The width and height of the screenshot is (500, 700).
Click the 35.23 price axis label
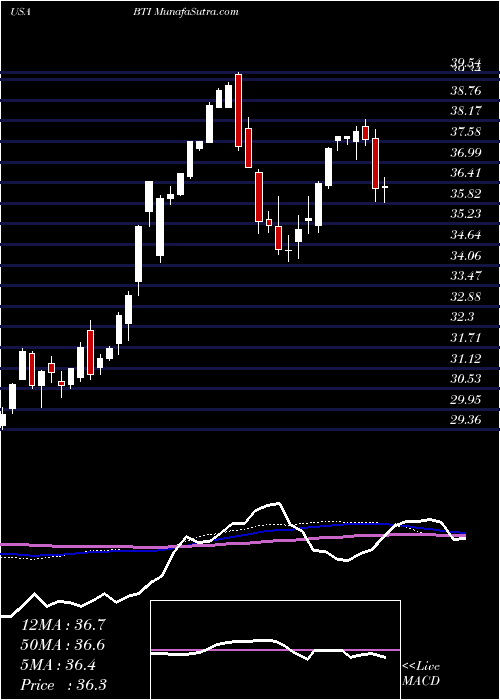click(x=466, y=214)
